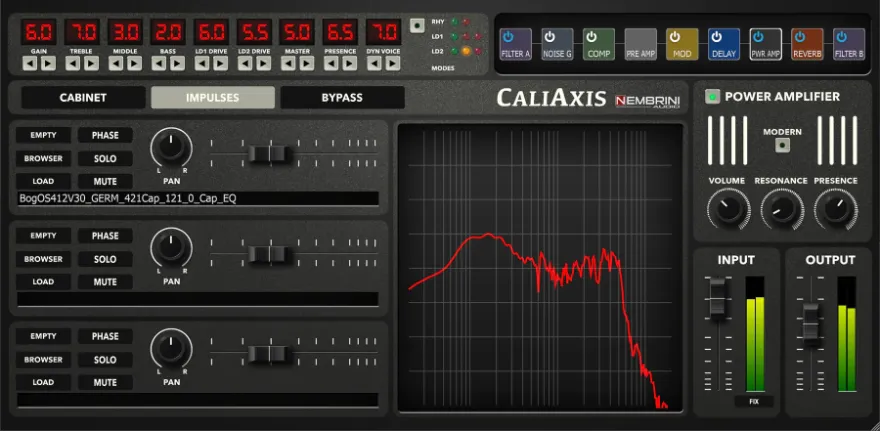Toggle the COMP module power

pos(592,36)
